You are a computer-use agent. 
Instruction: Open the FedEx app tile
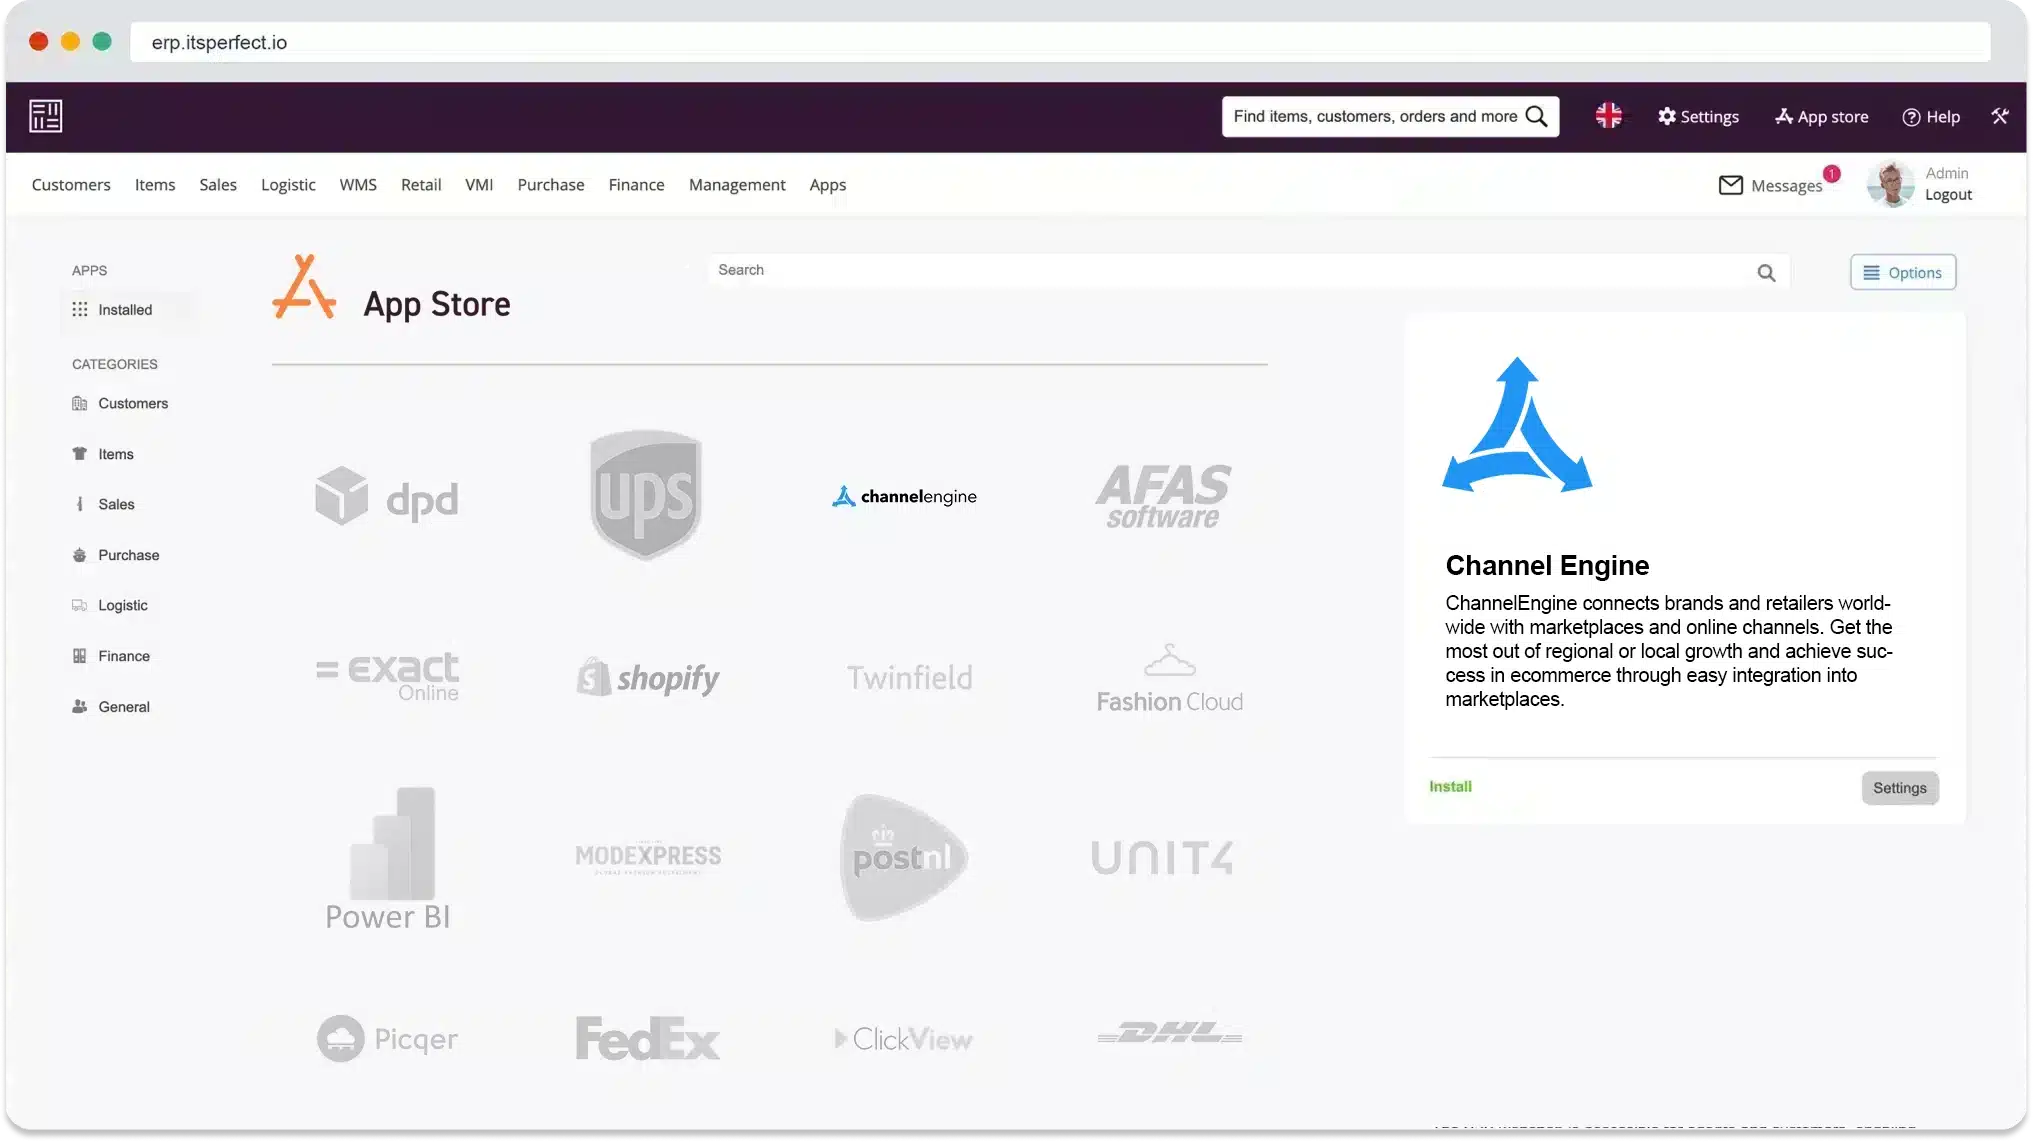pyautogui.click(x=647, y=1039)
